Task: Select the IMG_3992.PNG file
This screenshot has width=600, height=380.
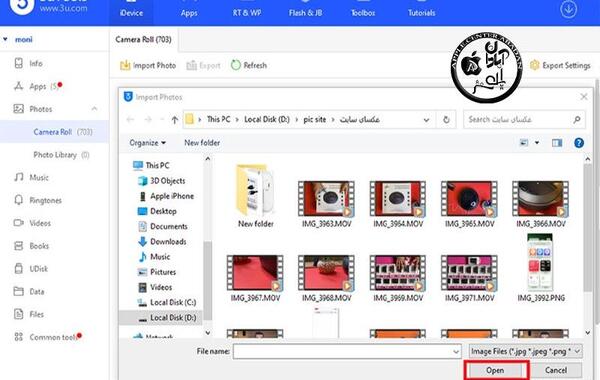Action: pyautogui.click(x=541, y=268)
